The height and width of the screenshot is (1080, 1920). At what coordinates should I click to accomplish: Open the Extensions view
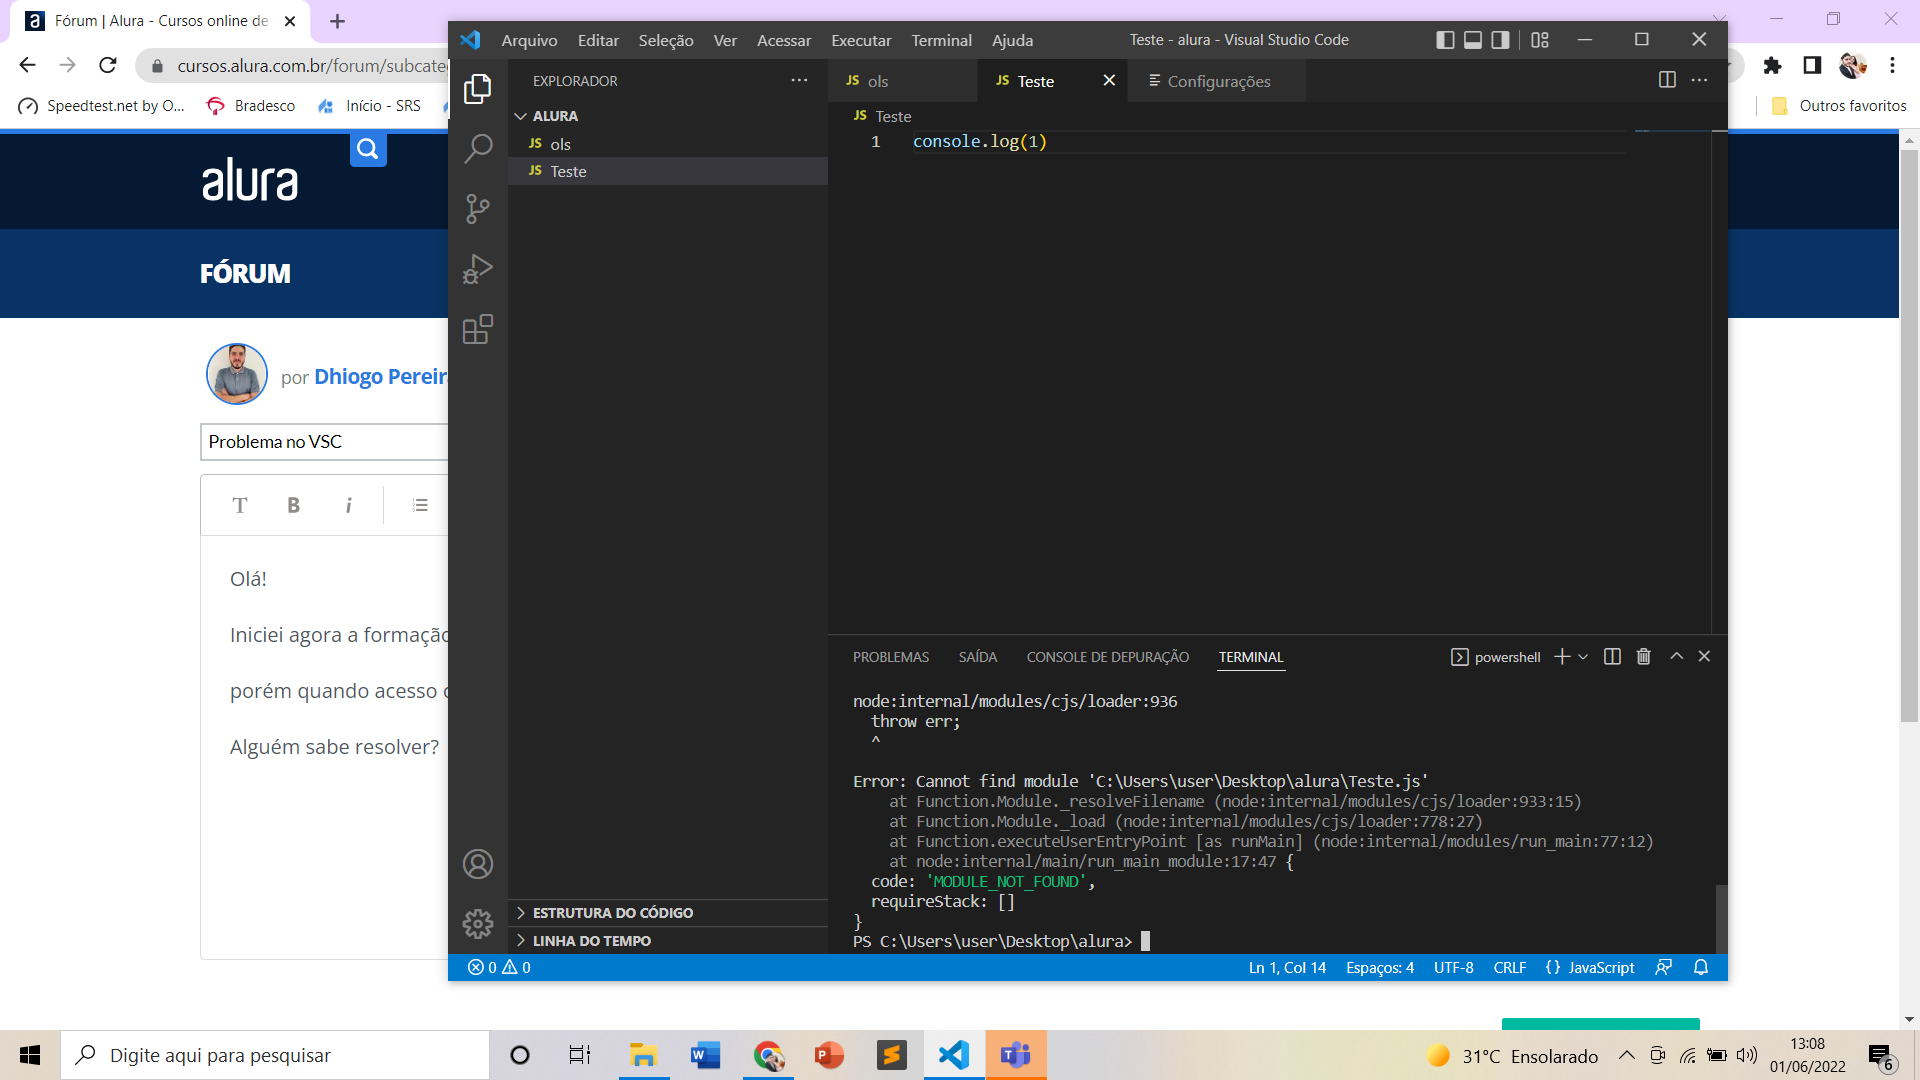pos(478,329)
